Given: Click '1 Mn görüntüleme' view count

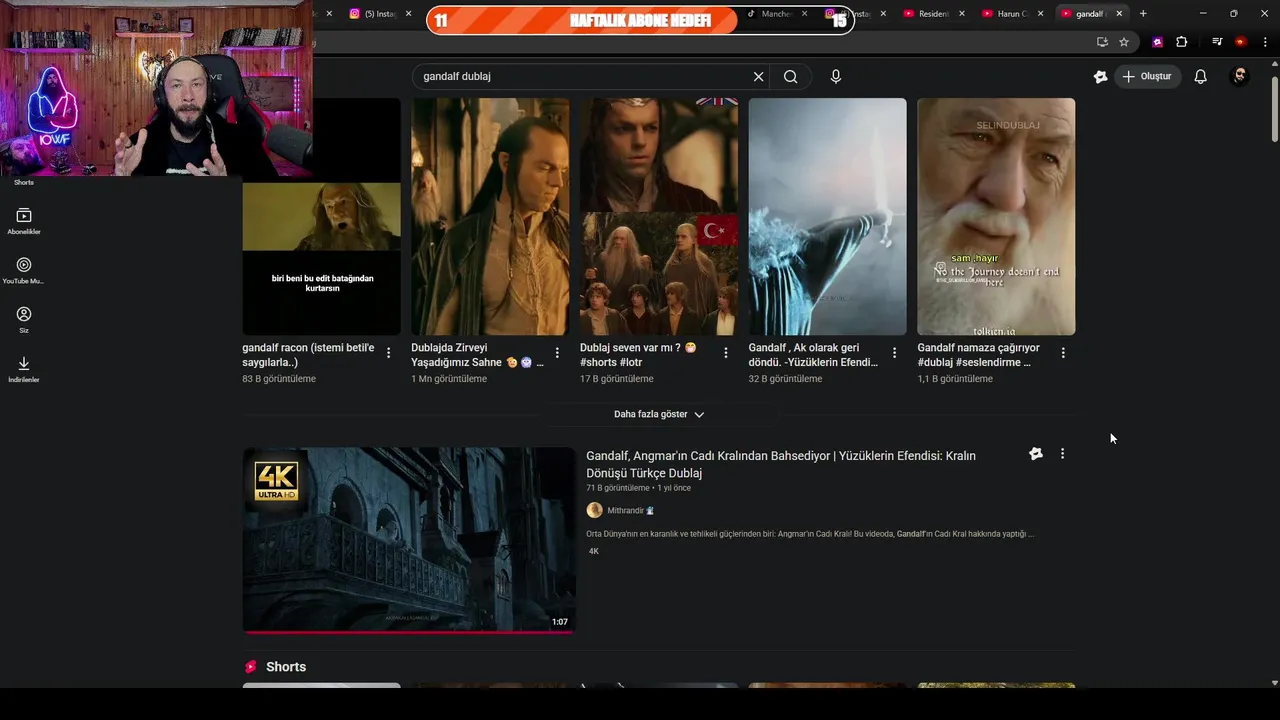Looking at the screenshot, I should 449,379.
